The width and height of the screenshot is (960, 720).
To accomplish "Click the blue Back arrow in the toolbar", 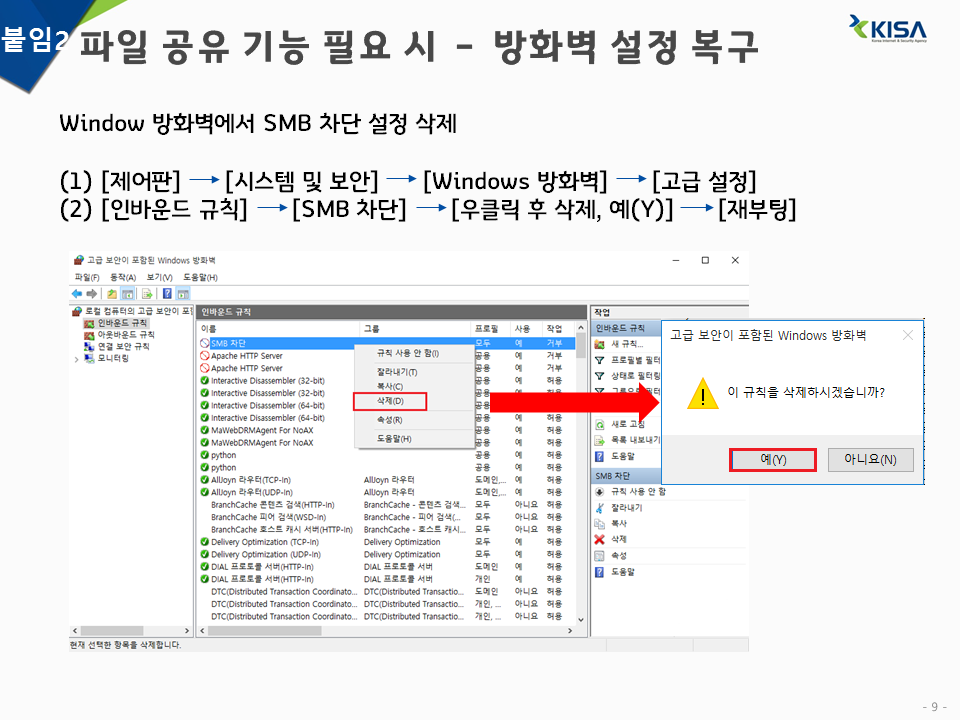I will coord(77,294).
